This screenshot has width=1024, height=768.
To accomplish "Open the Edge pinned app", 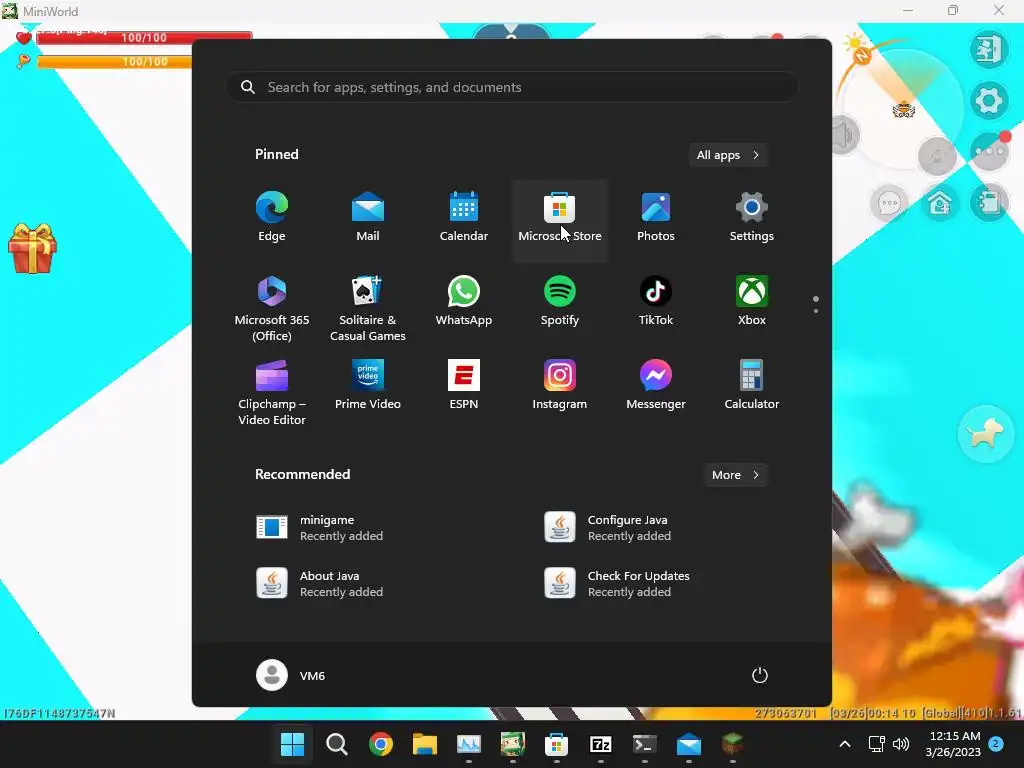I will click(272, 218).
